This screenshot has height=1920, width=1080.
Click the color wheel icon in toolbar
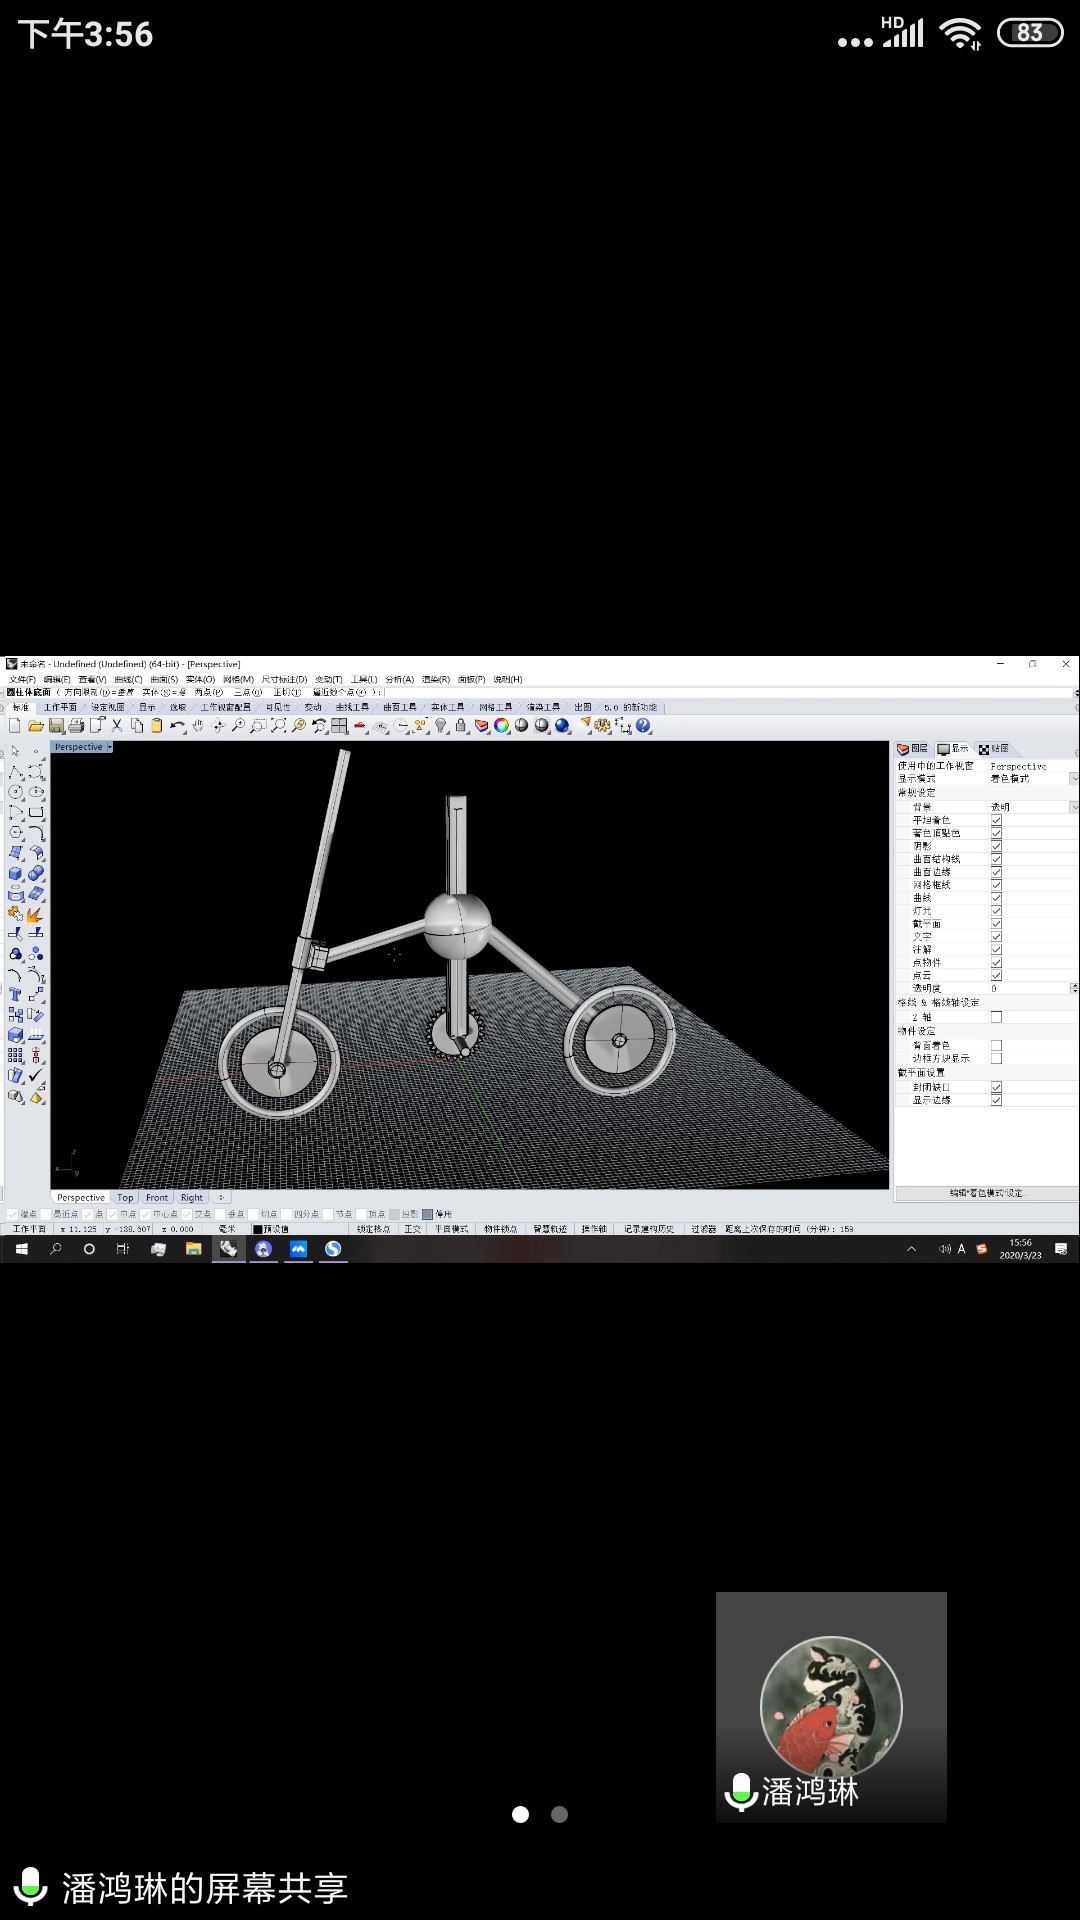pyautogui.click(x=501, y=726)
